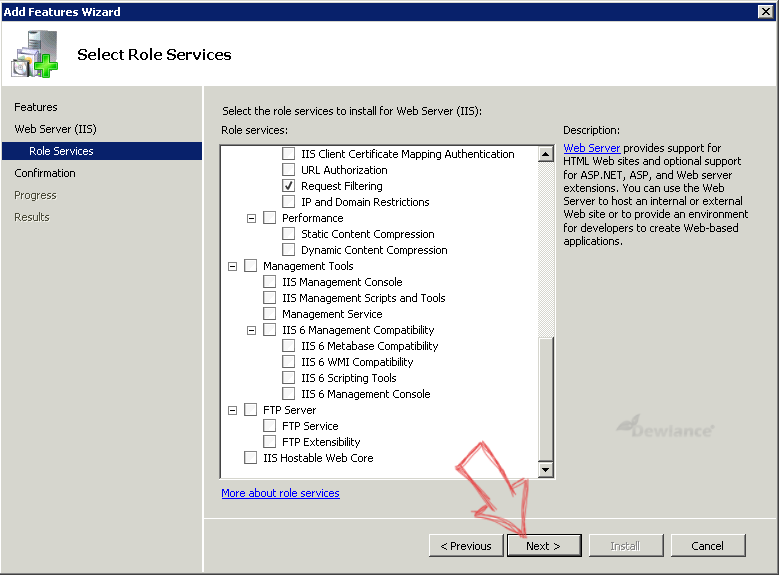Collapse IIS 6 Management Compatibility node
Viewport: 779px width, 575px height.
point(251,330)
